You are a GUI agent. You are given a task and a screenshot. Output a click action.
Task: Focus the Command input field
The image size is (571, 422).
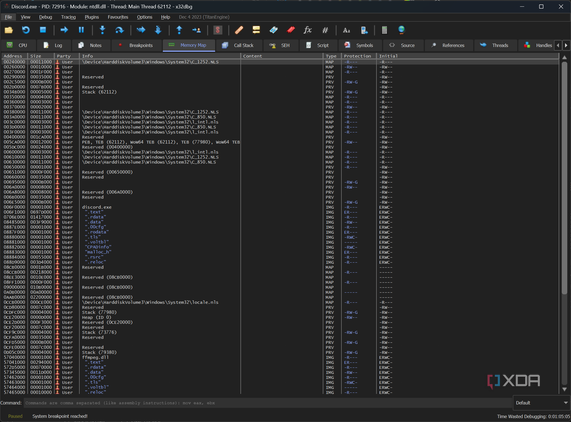(267, 403)
